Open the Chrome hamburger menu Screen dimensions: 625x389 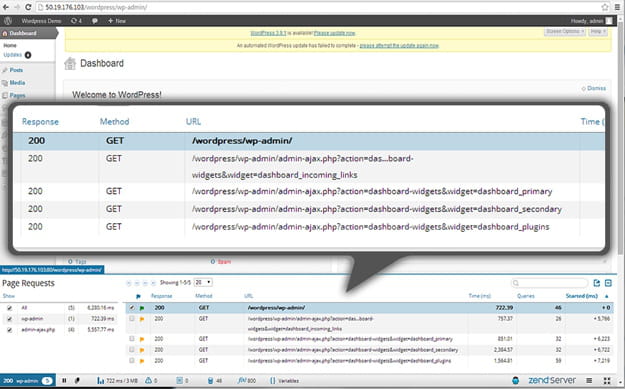617,7
